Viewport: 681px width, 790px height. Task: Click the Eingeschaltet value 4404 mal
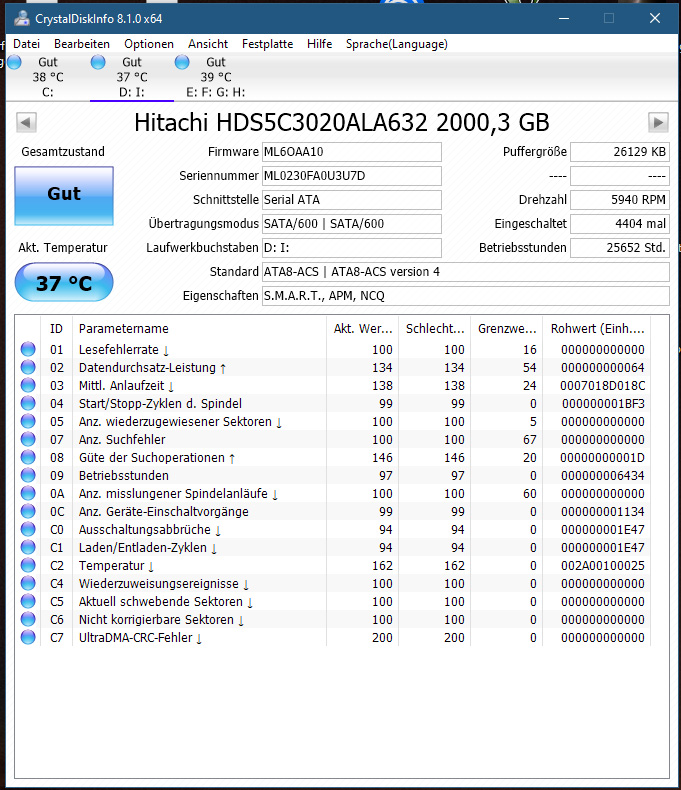[620, 224]
